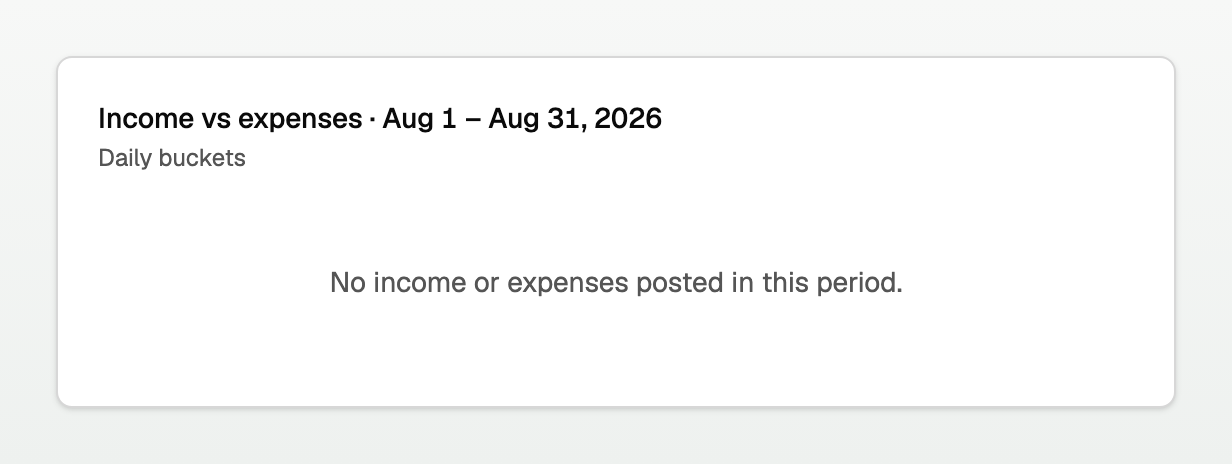Image resolution: width=1232 pixels, height=464 pixels.
Task: Click the dot separator in the title
Action: (372, 119)
